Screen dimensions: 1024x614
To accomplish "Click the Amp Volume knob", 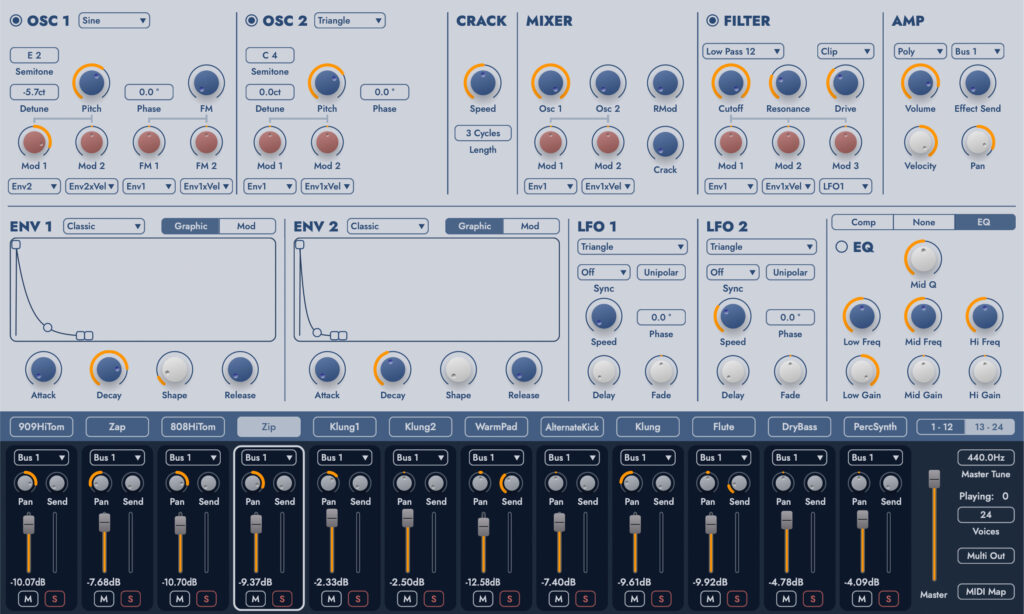I will click(x=920, y=82).
